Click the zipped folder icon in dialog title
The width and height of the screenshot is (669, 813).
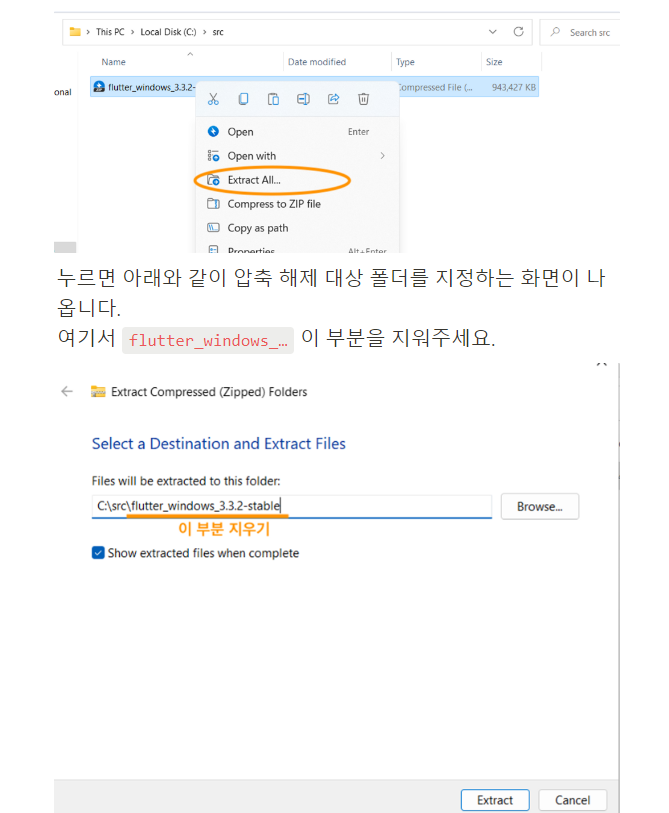(x=98, y=391)
